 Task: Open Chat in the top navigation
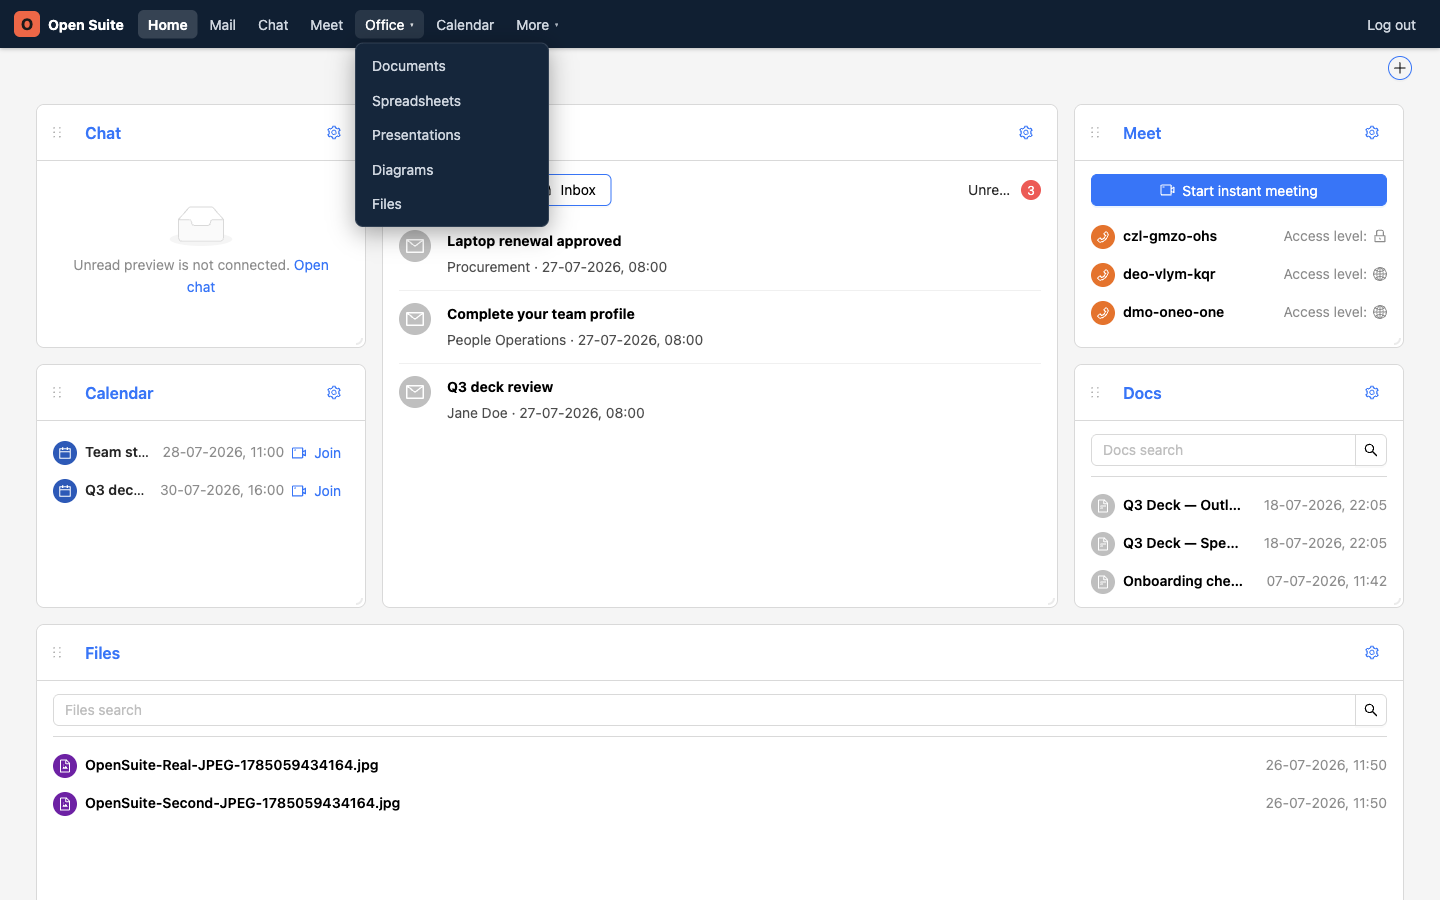point(273,24)
